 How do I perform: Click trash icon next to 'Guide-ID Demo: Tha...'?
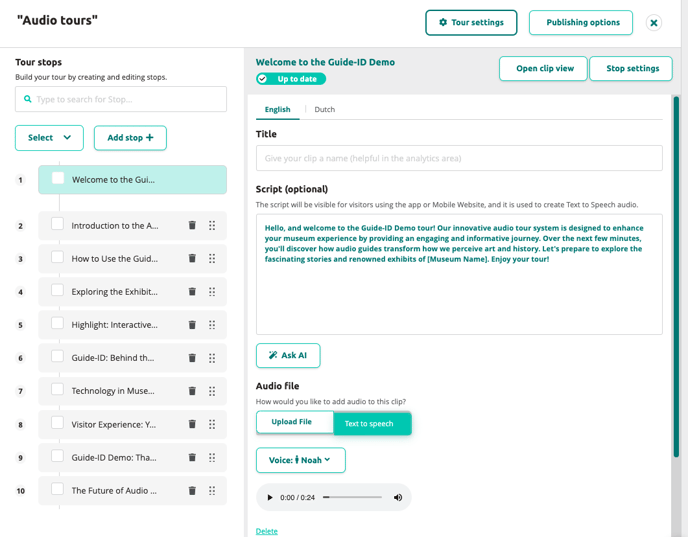click(x=192, y=457)
